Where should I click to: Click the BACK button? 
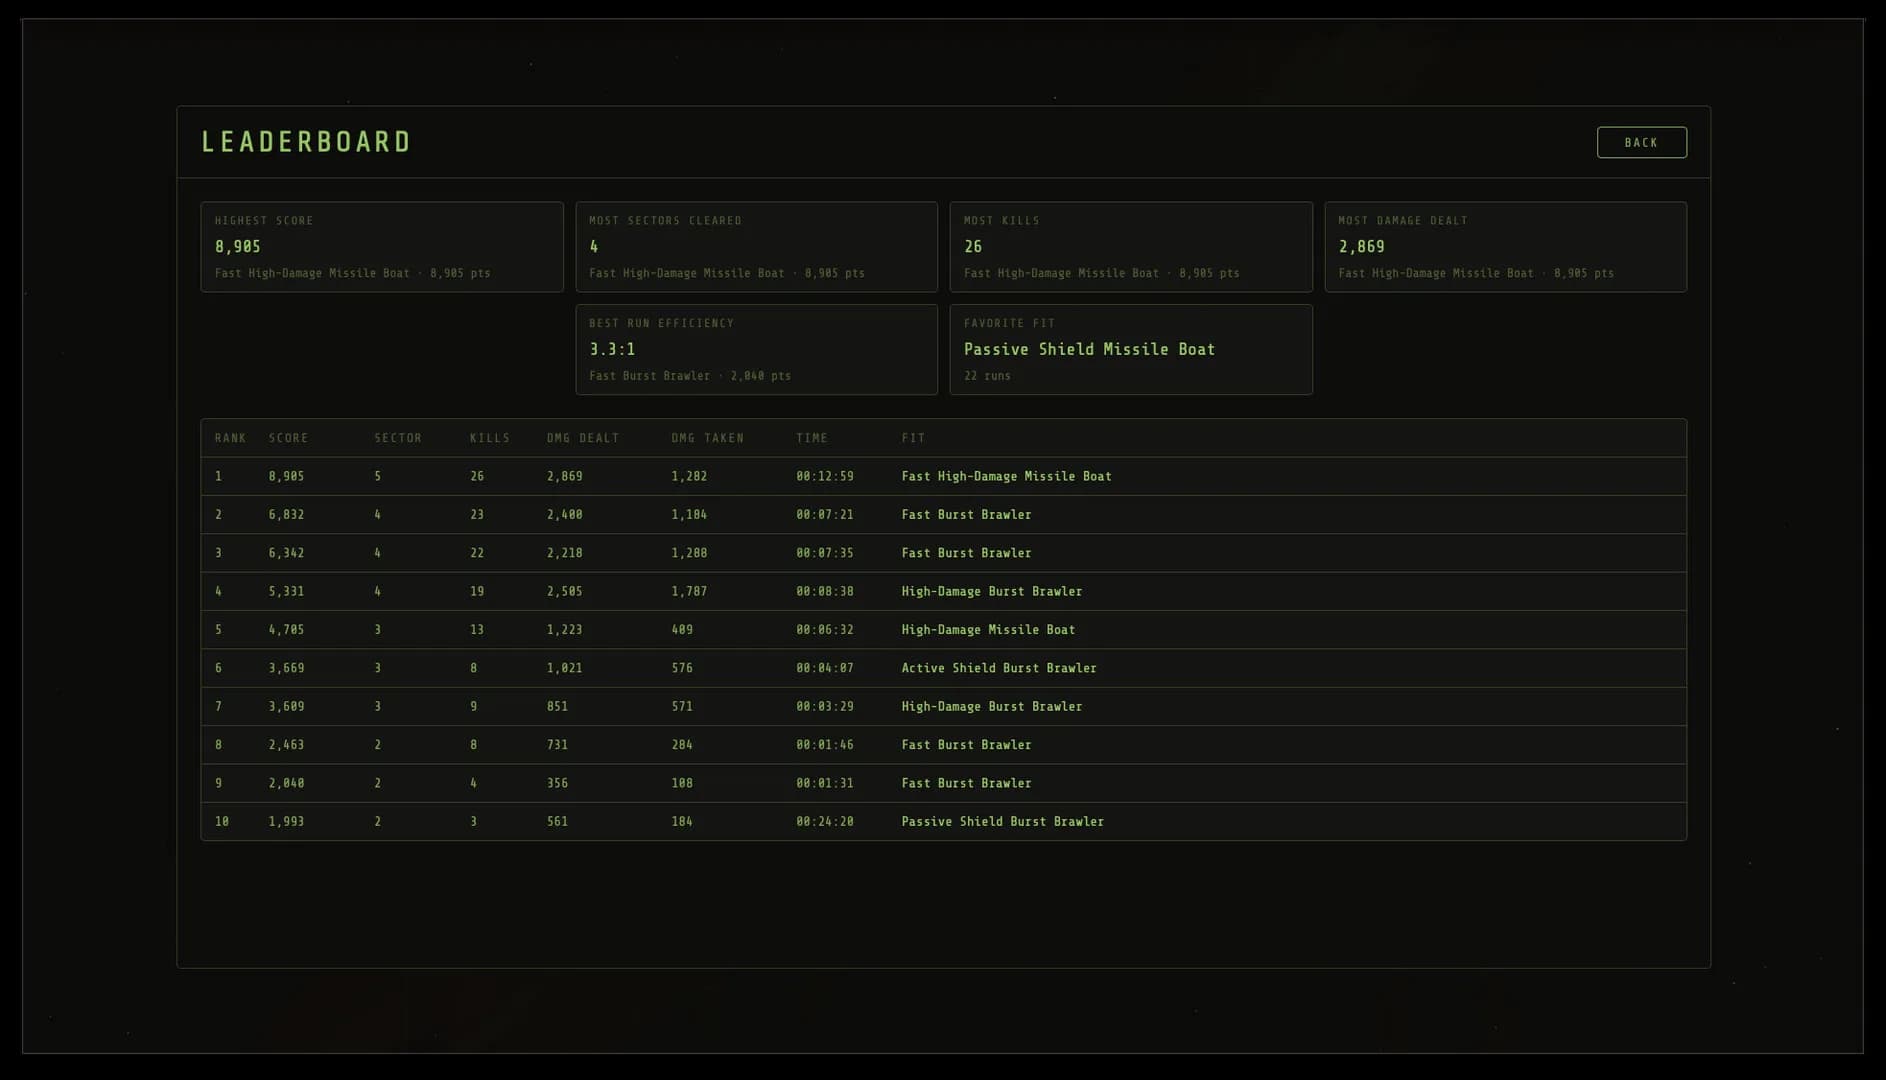1641,142
